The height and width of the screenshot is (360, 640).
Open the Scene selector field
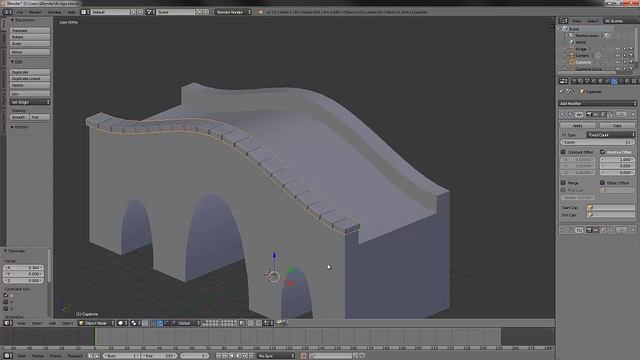point(176,12)
